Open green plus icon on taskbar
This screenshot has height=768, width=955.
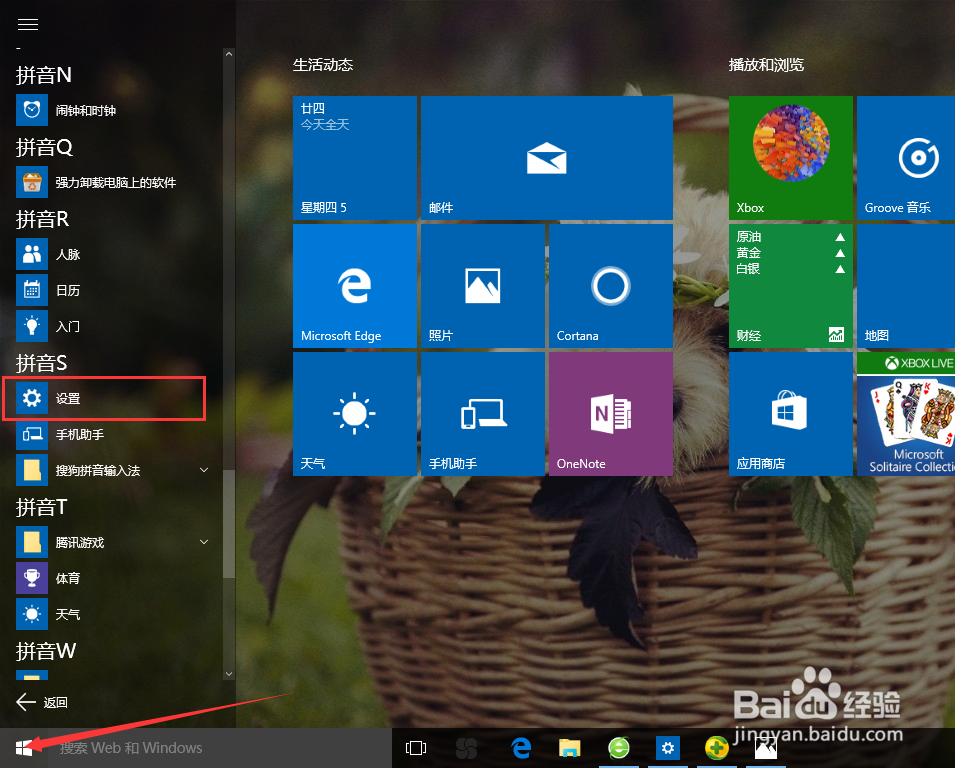tap(716, 748)
